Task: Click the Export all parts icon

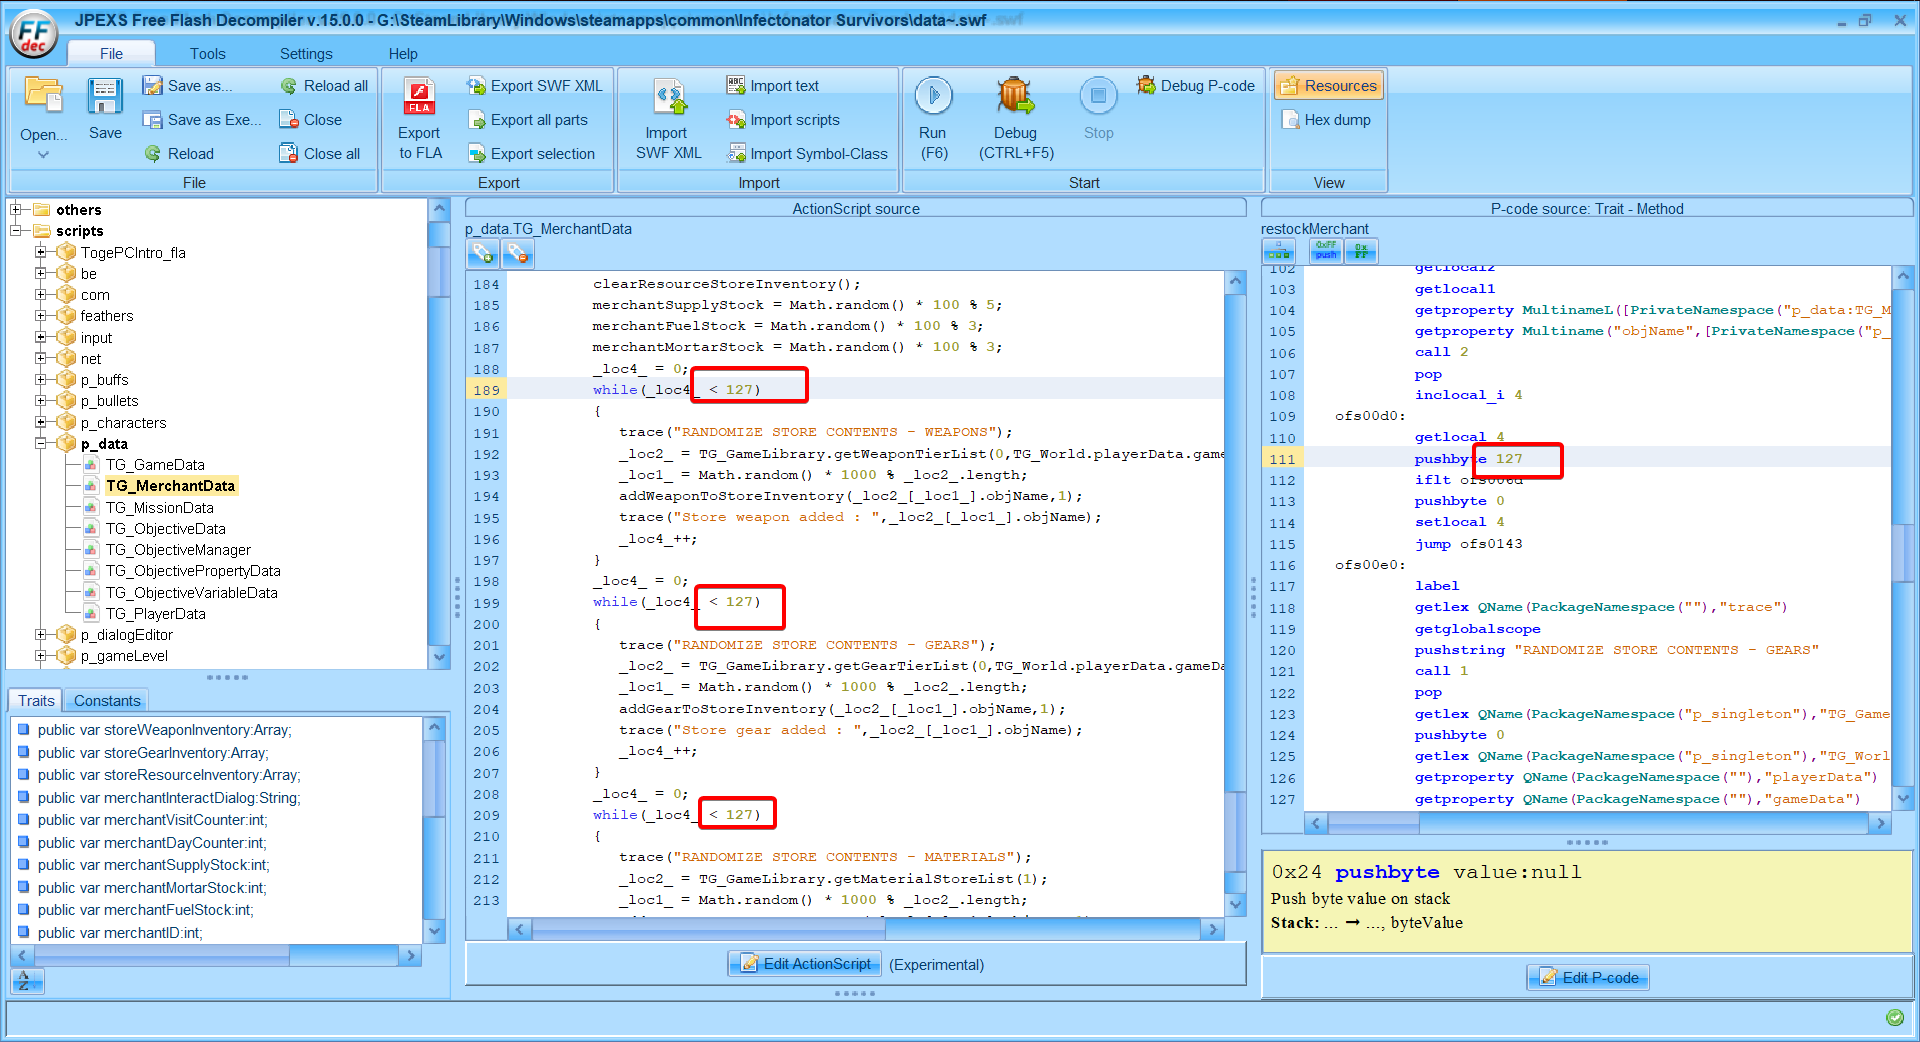Action: coord(476,120)
